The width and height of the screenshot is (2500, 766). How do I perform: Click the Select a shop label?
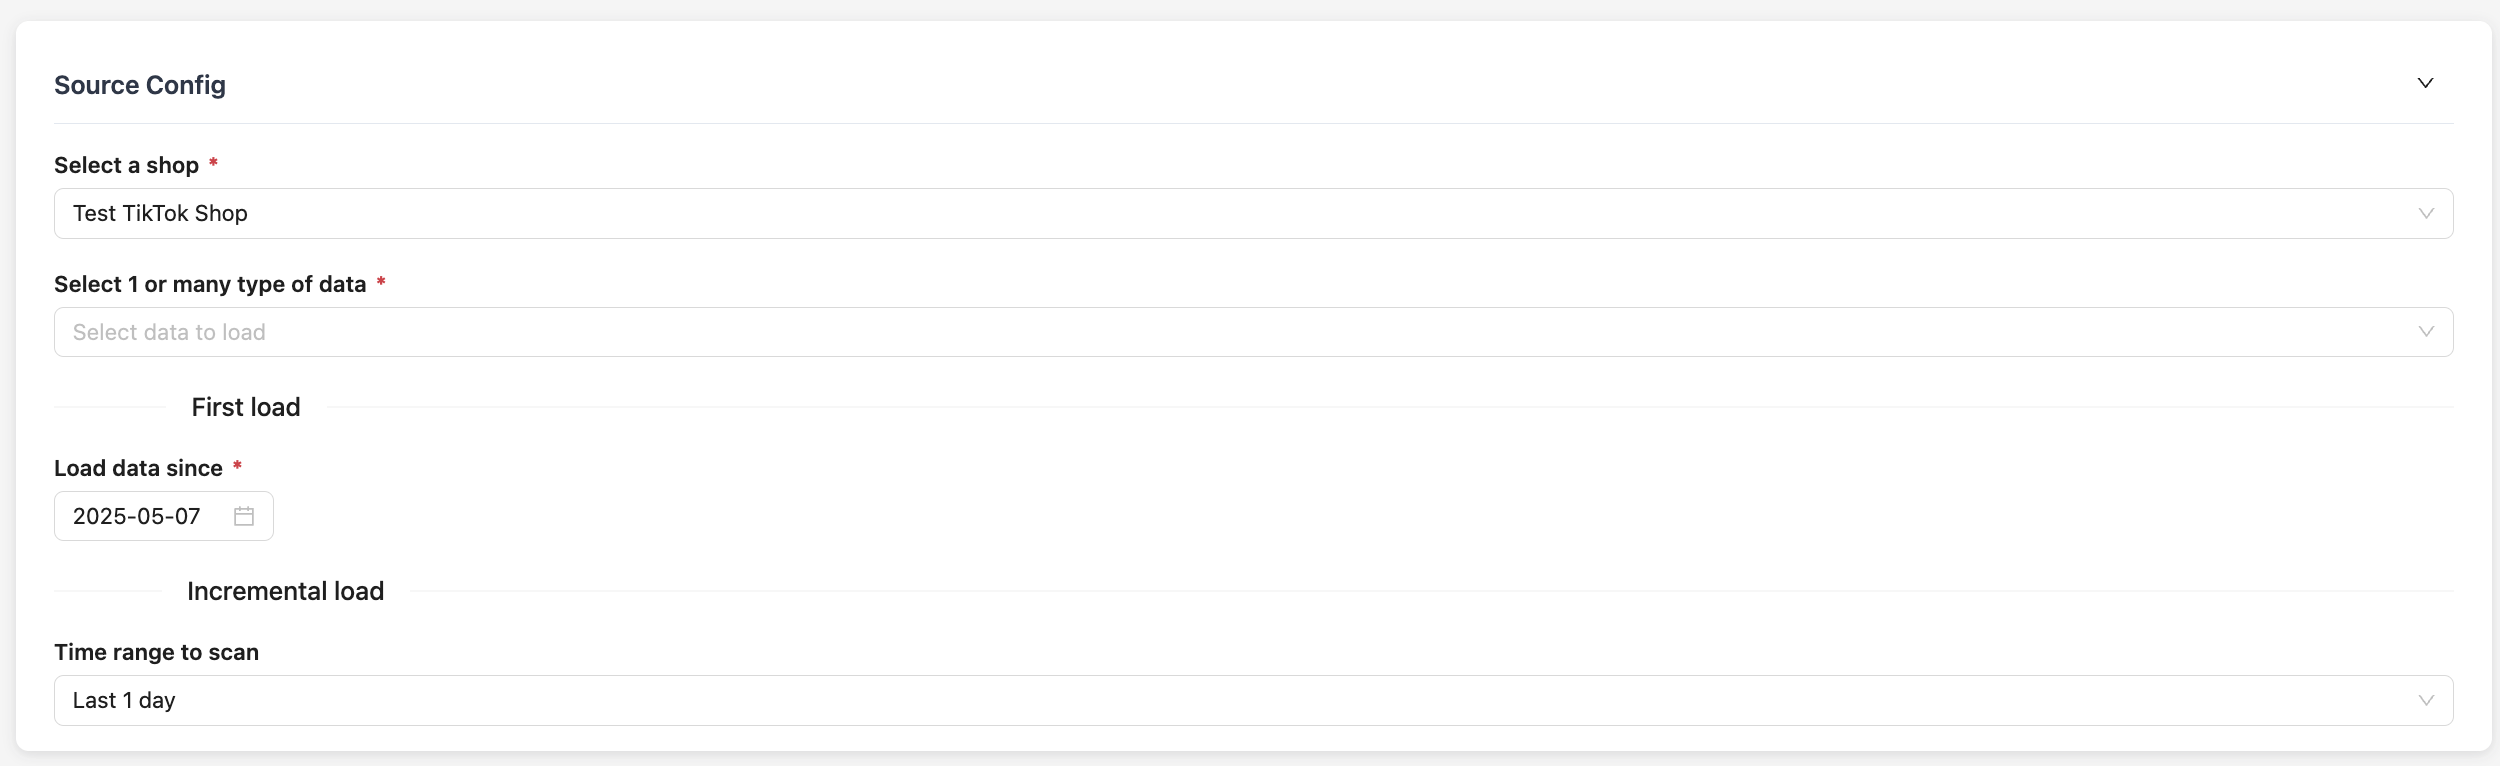[126, 165]
